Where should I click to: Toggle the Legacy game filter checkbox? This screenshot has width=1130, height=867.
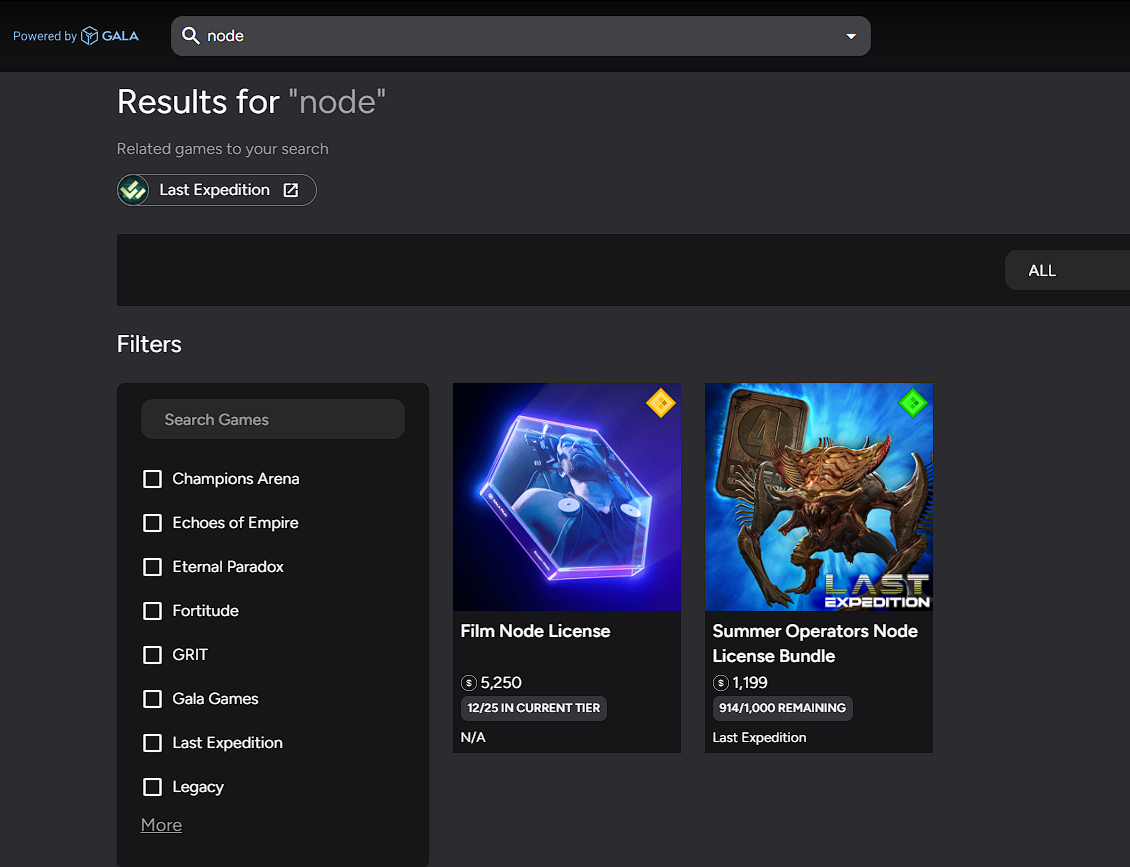coord(152,786)
